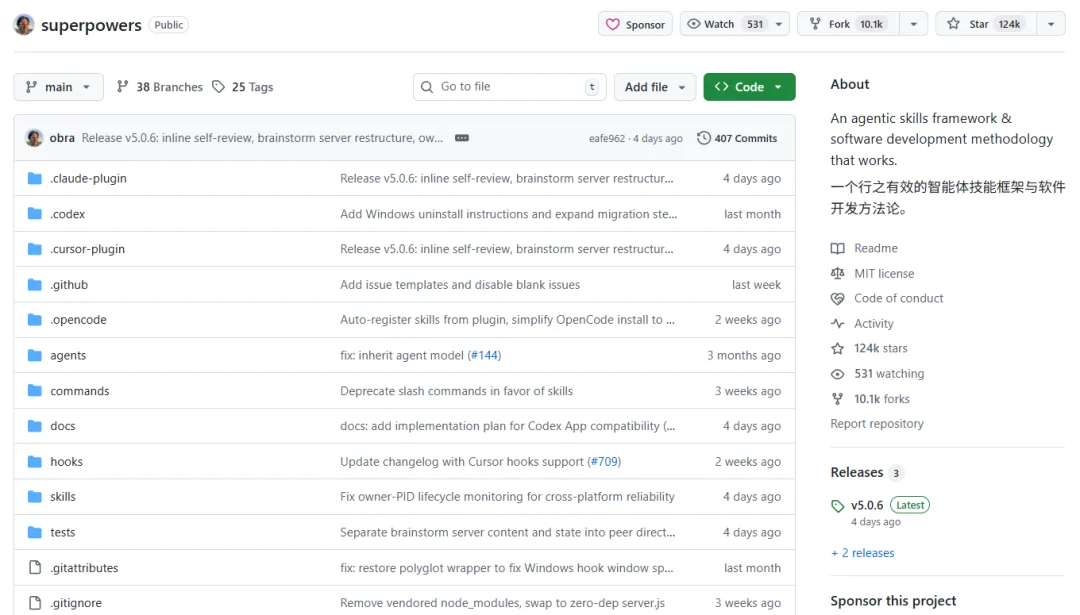1080x615 pixels.
Task: Open pull request #709 link
Action: pyautogui.click(x=604, y=461)
